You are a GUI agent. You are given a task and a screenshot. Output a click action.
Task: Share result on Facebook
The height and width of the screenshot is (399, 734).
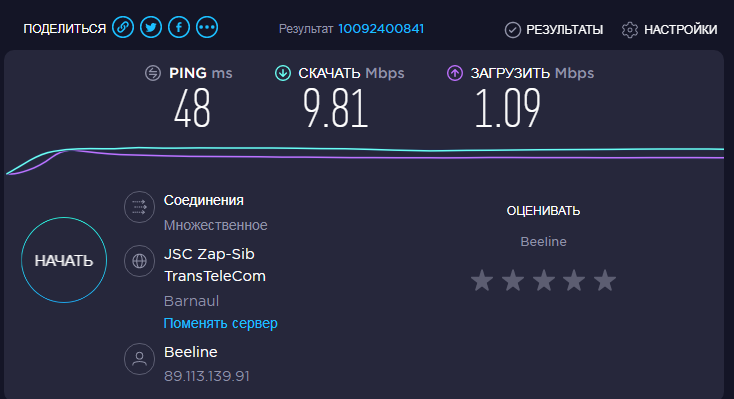[x=179, y=28]
